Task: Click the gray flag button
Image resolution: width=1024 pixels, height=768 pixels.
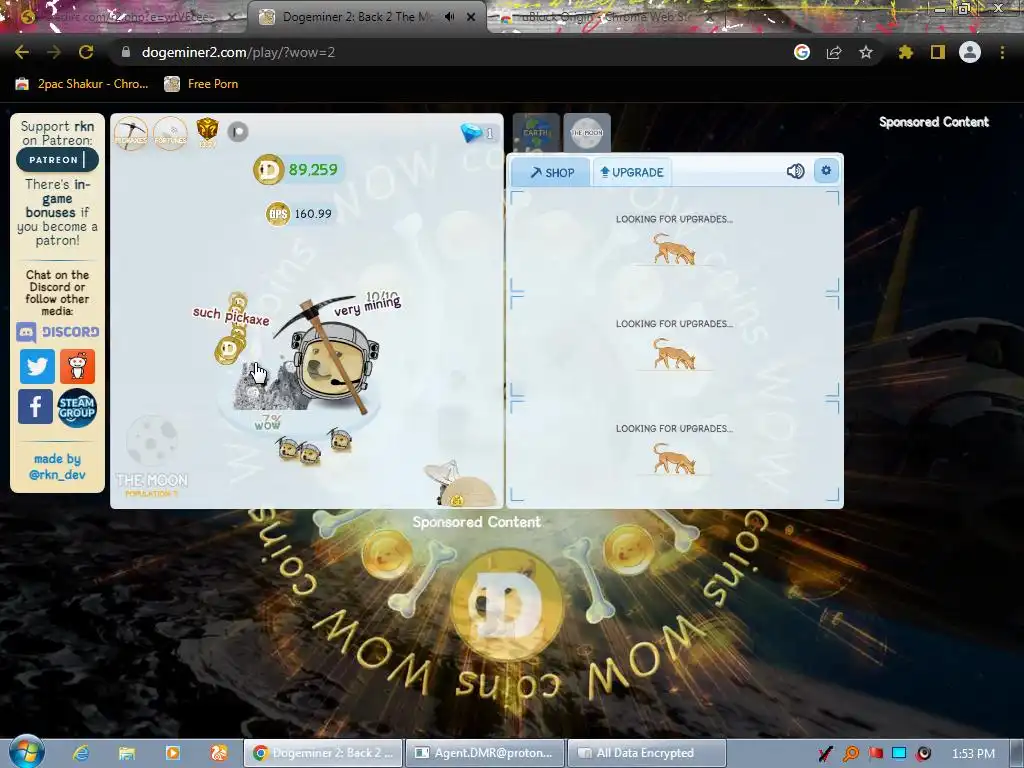Action: [238, 132]
